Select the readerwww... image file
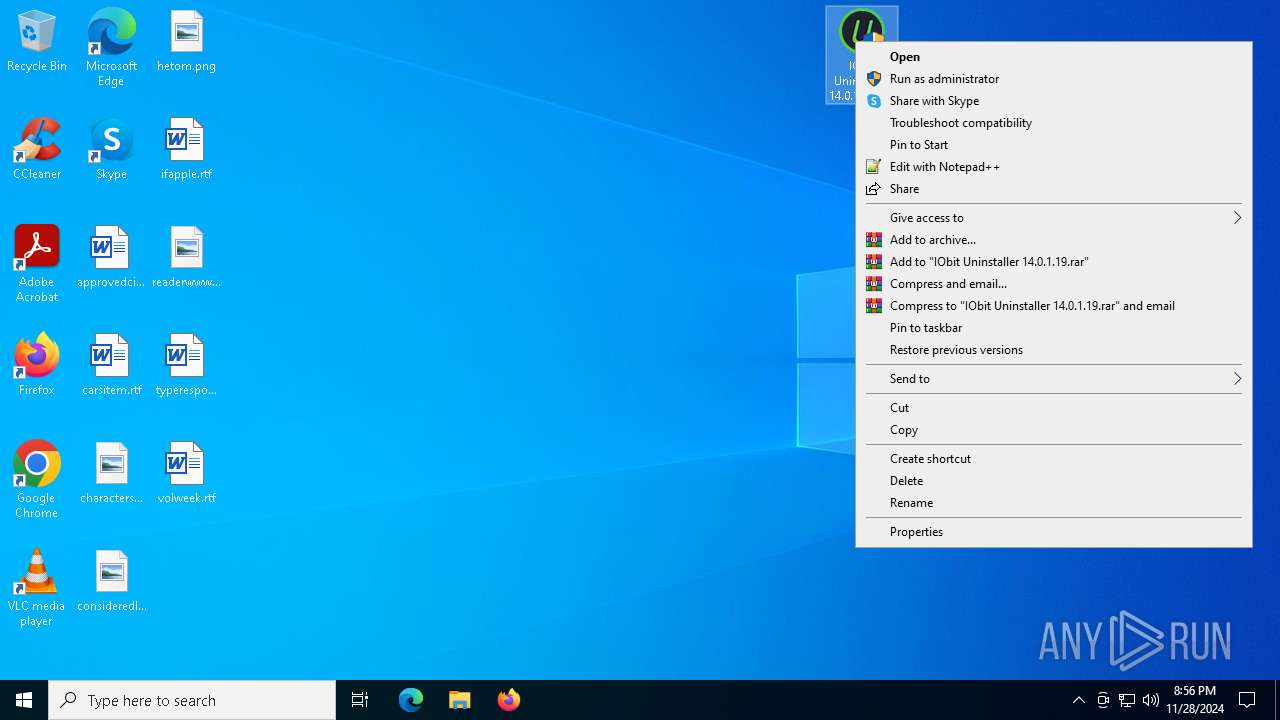 186,258
